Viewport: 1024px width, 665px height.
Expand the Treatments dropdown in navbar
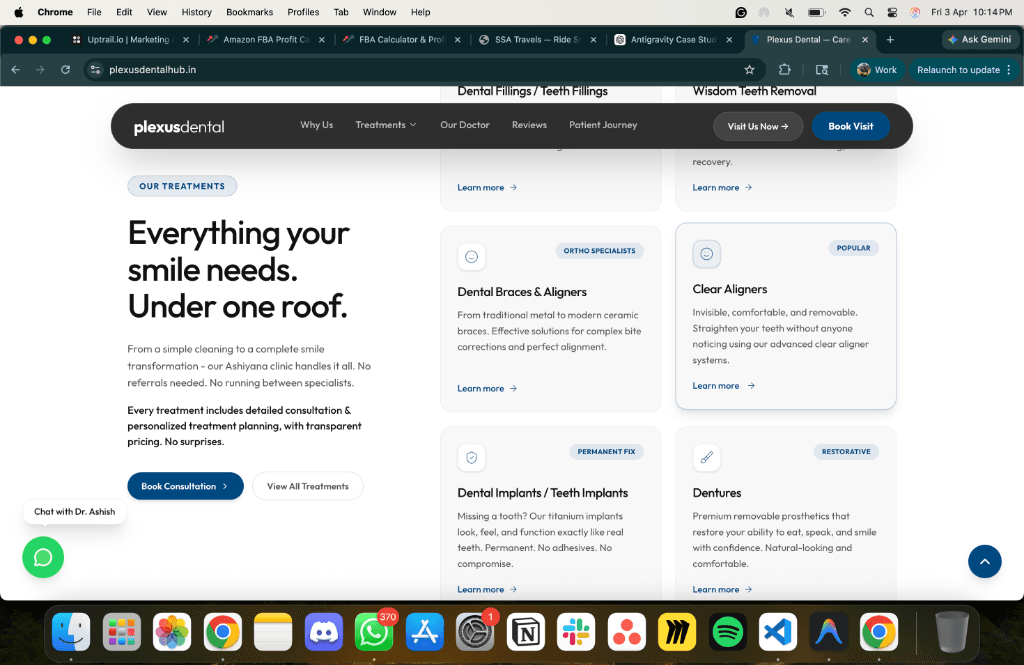386,125
